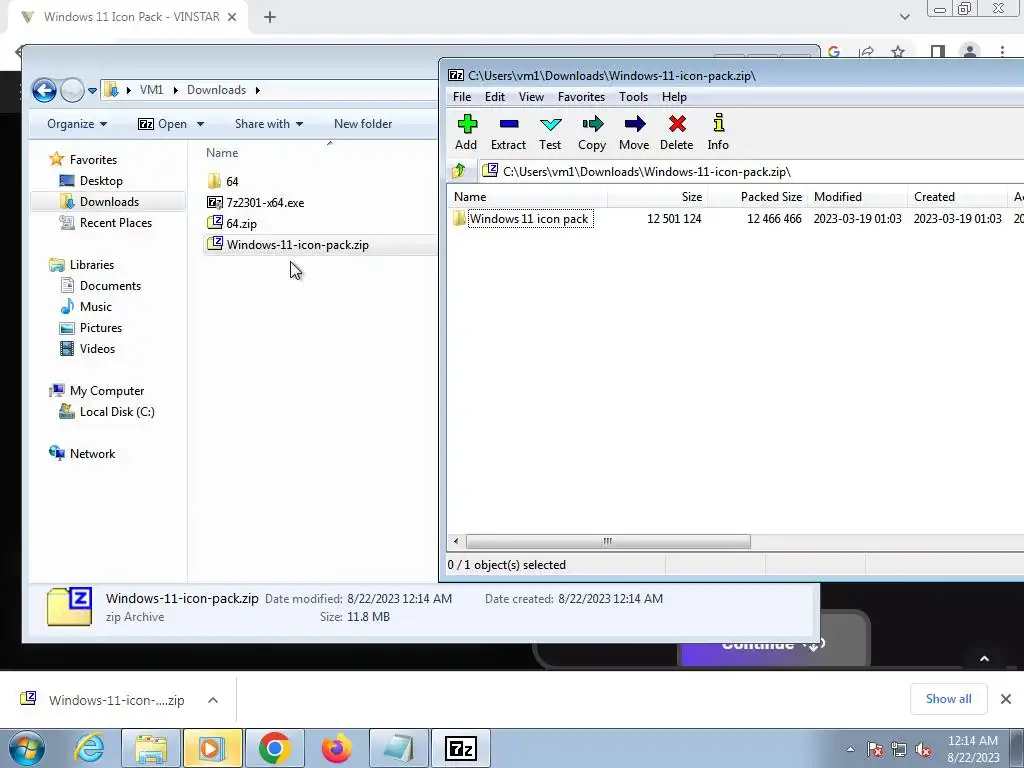The height and width of the screenshot is (768, 1024).
Task: Run Test on the archive in 7-Zip
Action: click(x=550, y=132)
